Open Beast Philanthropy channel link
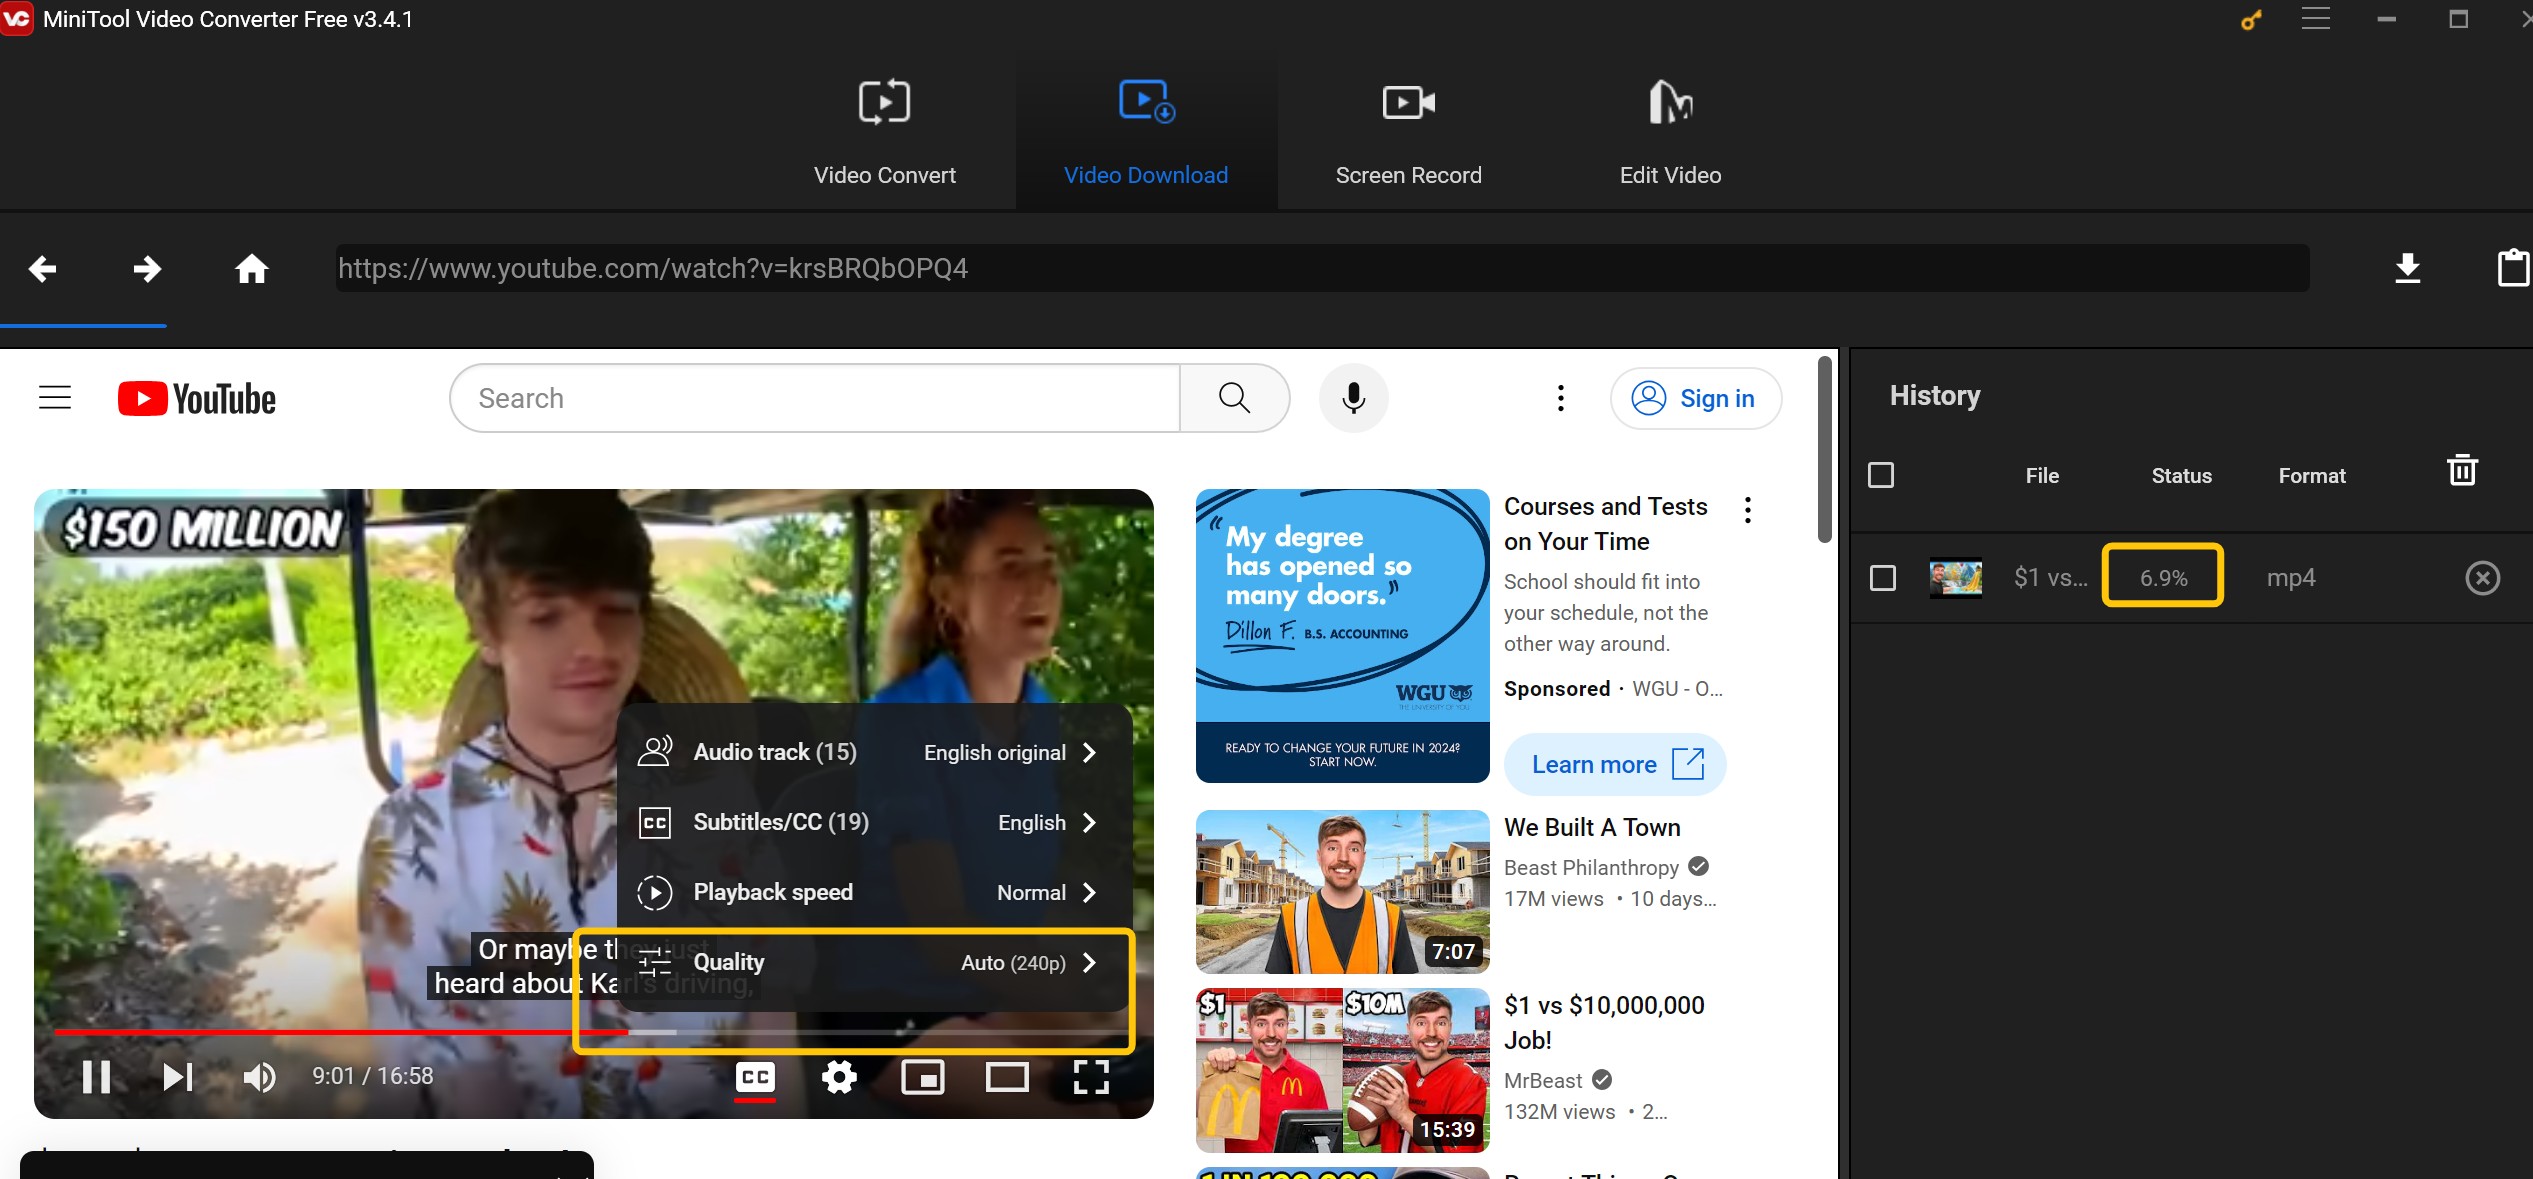This screenshot has width=2533, height=1179. click(1591, 867)
